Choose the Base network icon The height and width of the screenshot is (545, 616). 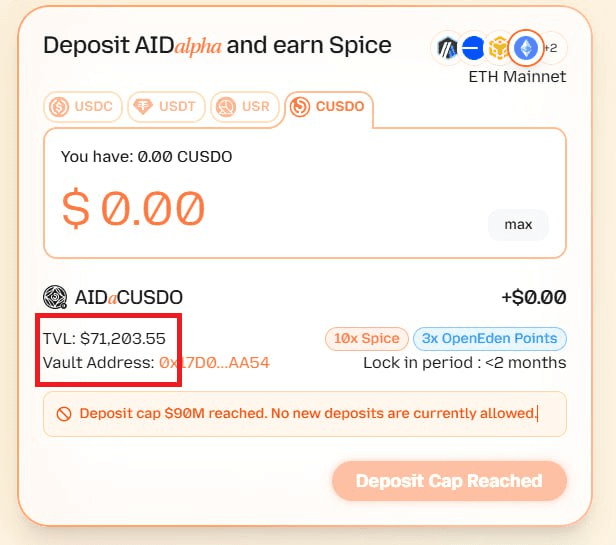pos(473,48)
